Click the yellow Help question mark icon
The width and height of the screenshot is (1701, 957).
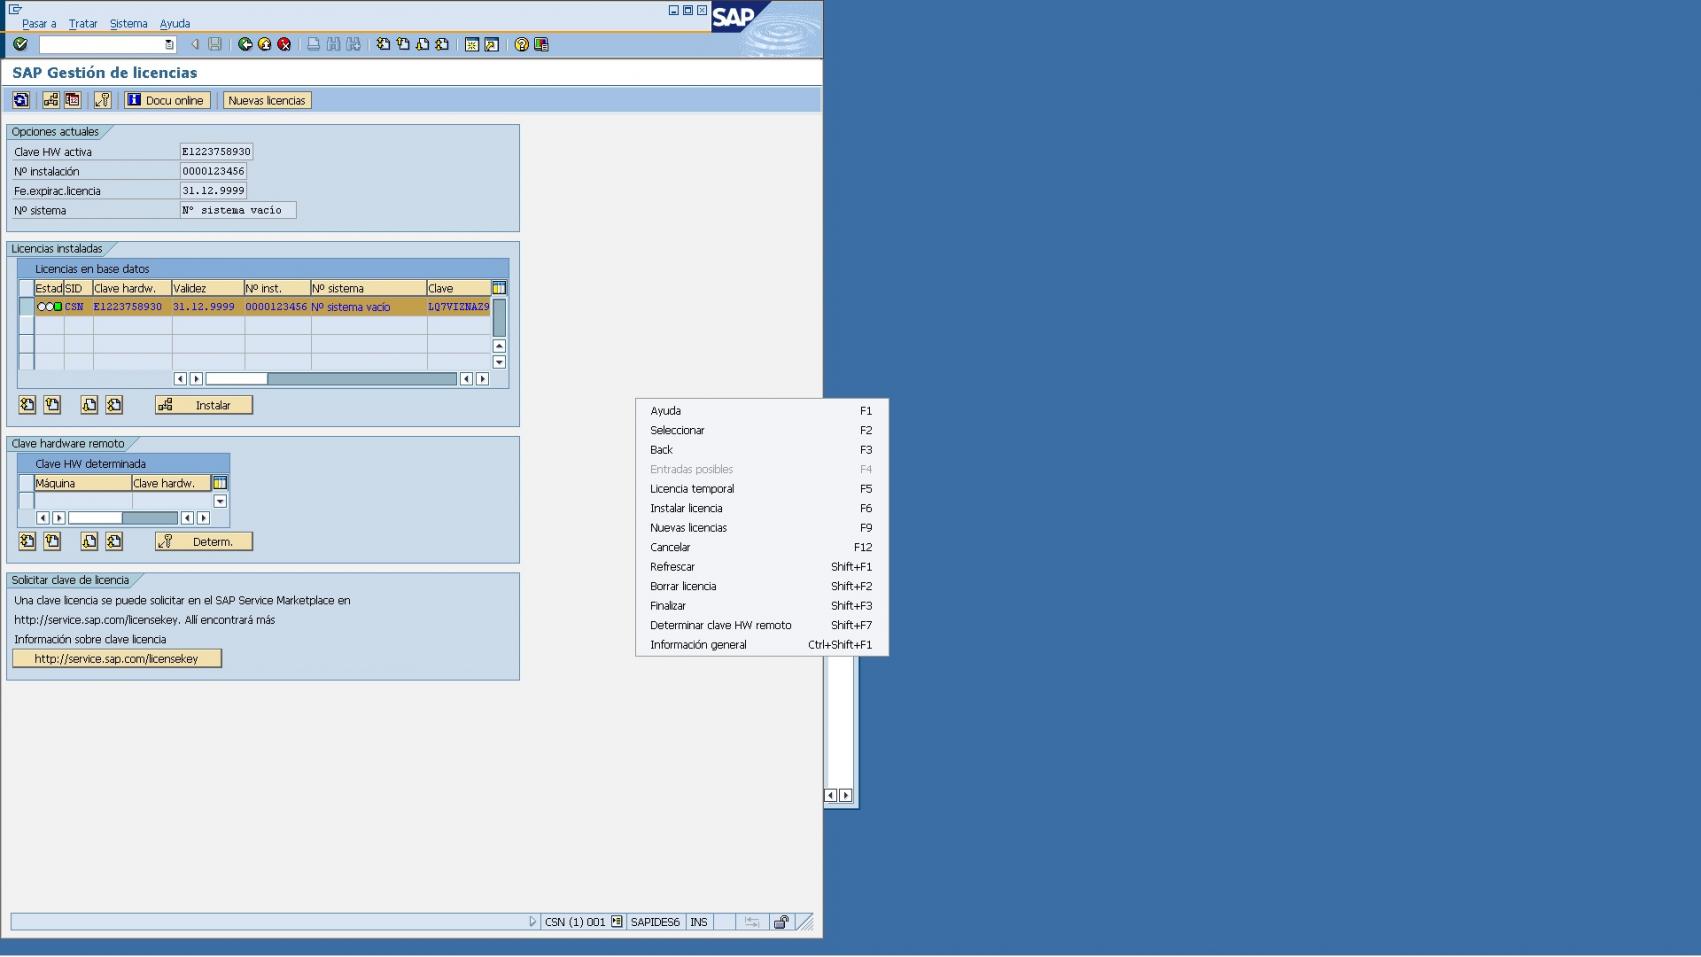point(521,44)
